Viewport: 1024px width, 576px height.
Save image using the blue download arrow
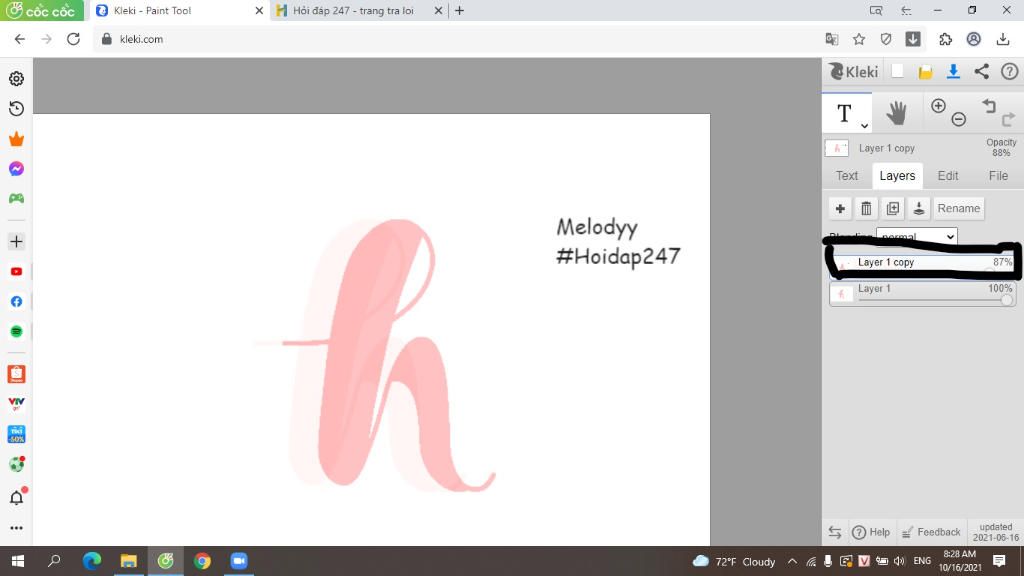click(953, 72)
